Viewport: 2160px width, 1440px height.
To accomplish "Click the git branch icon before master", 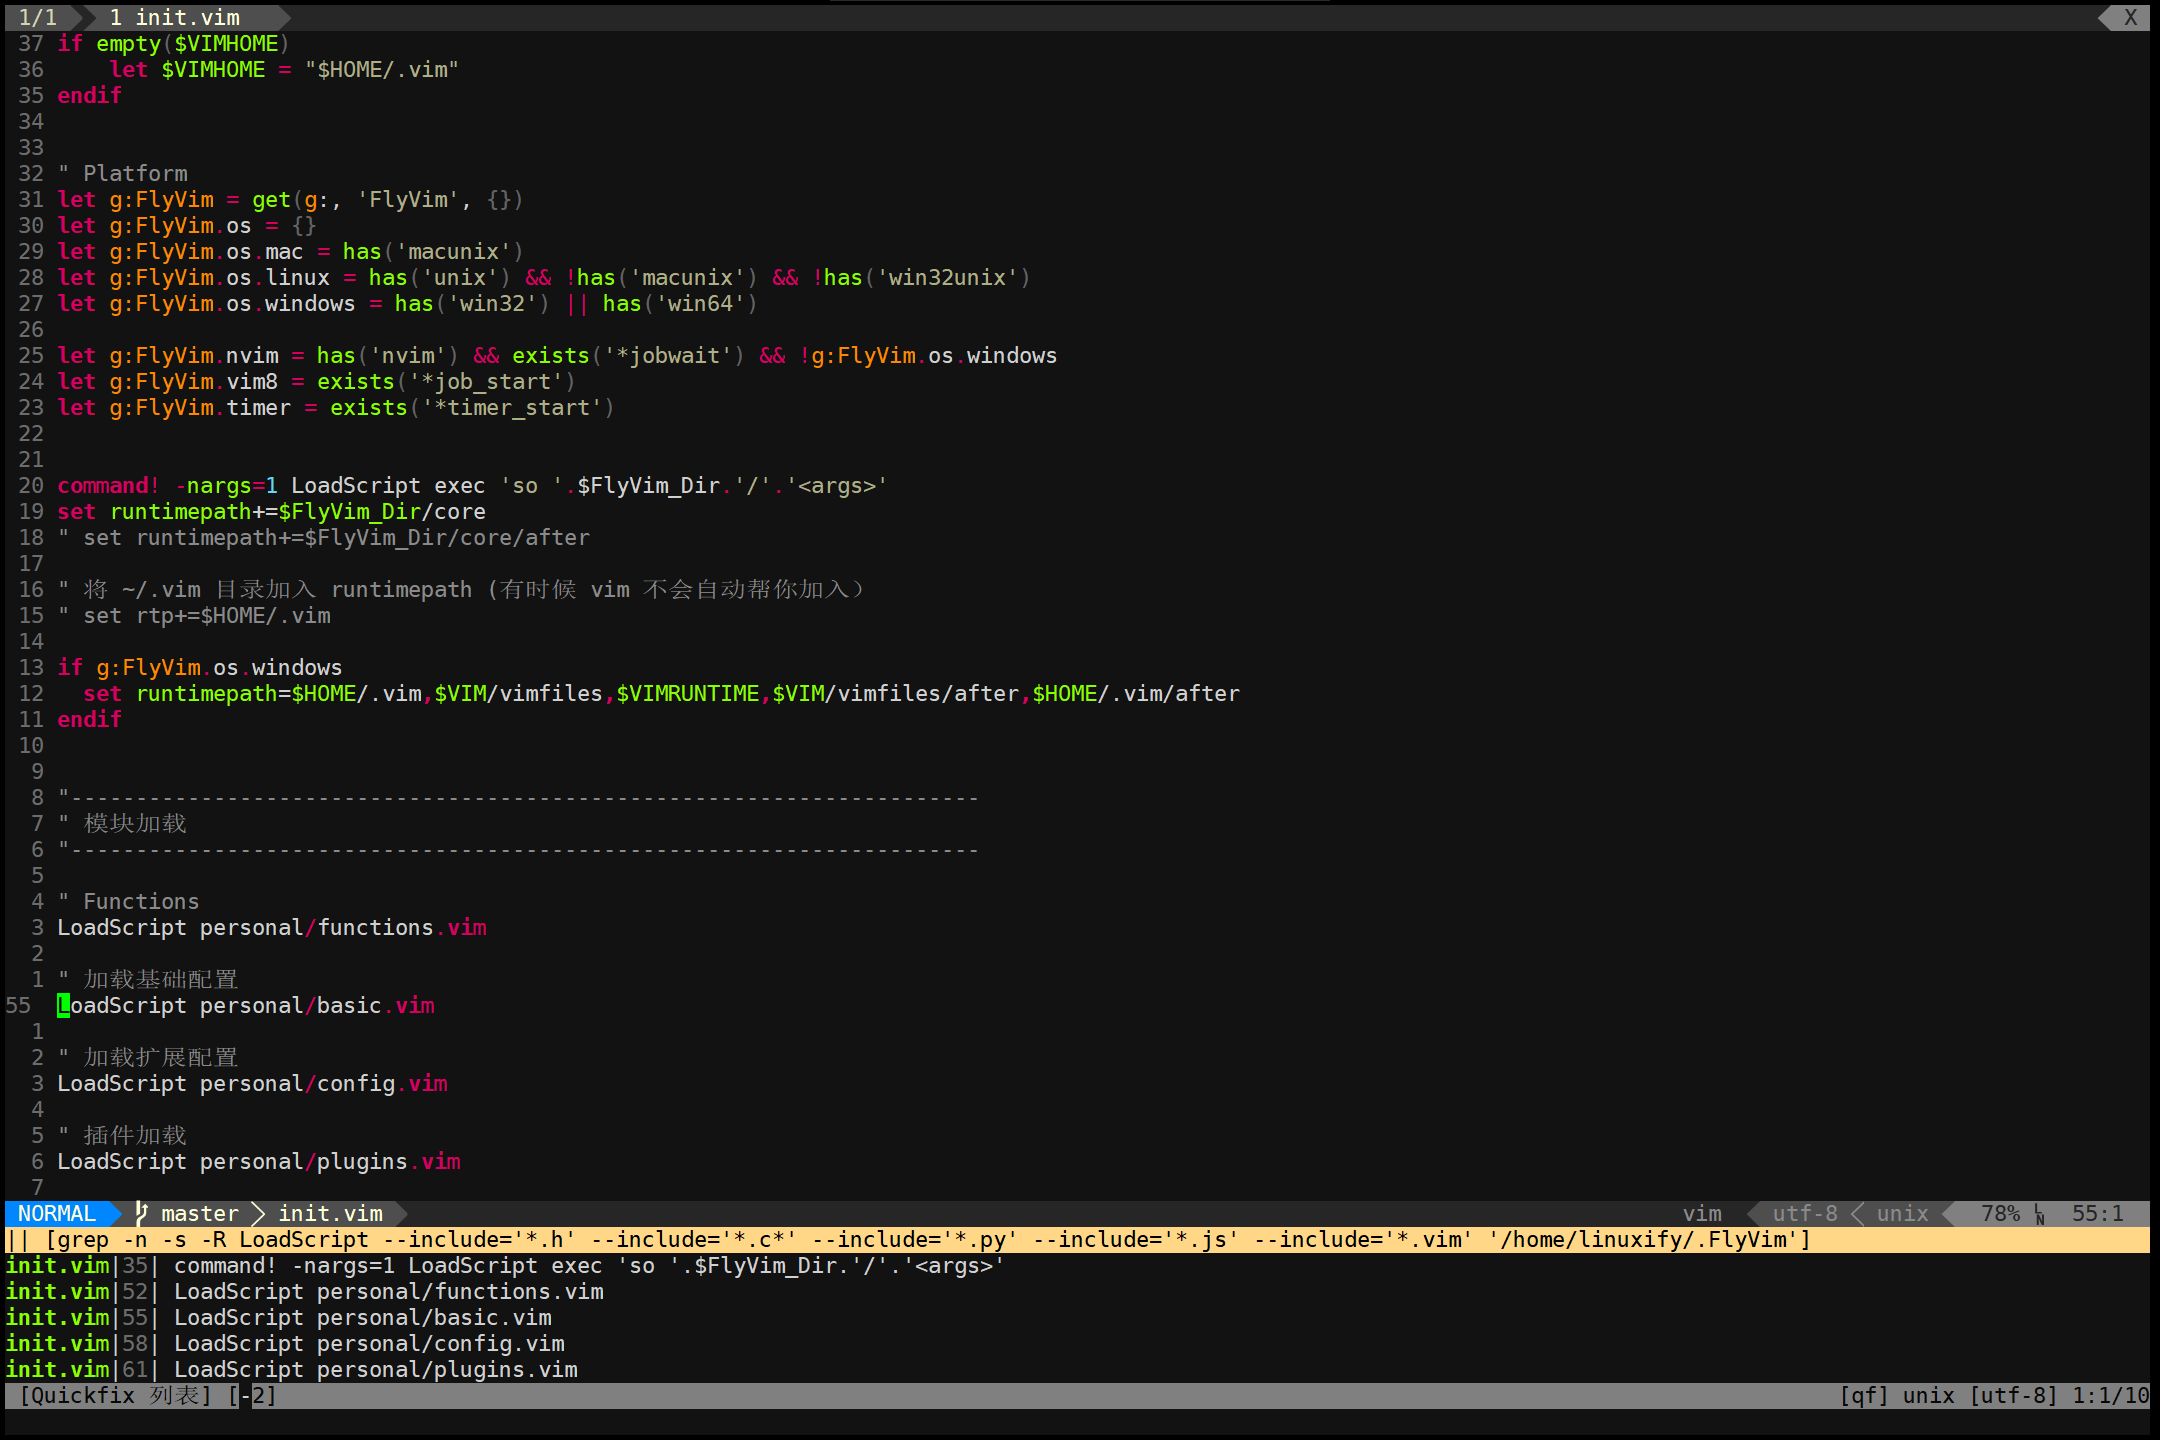I will pos(141,1213).
